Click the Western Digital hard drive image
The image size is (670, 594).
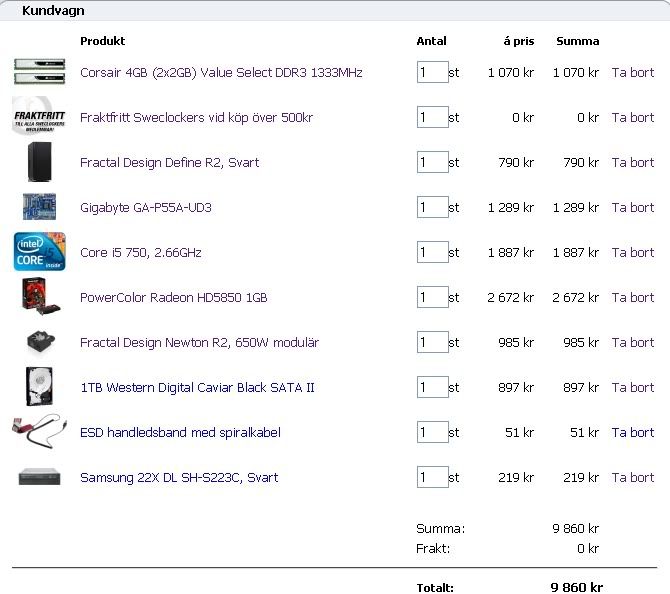coord(39,387)
